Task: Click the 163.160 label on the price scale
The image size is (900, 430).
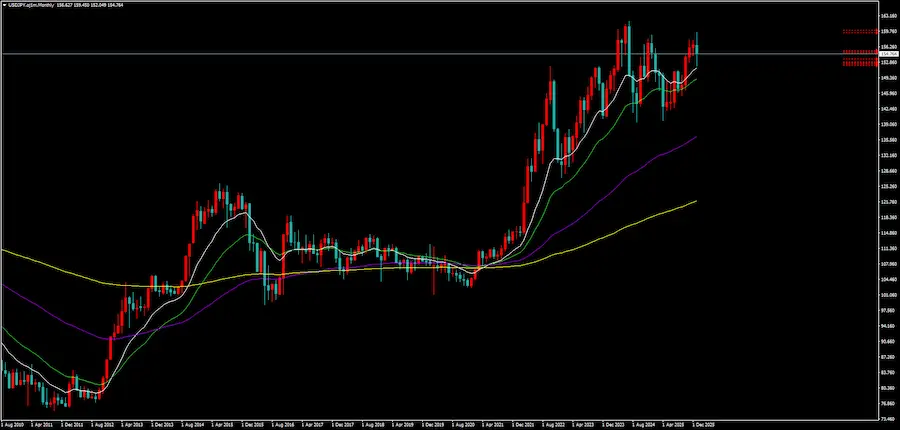Action: coord(887,17)
